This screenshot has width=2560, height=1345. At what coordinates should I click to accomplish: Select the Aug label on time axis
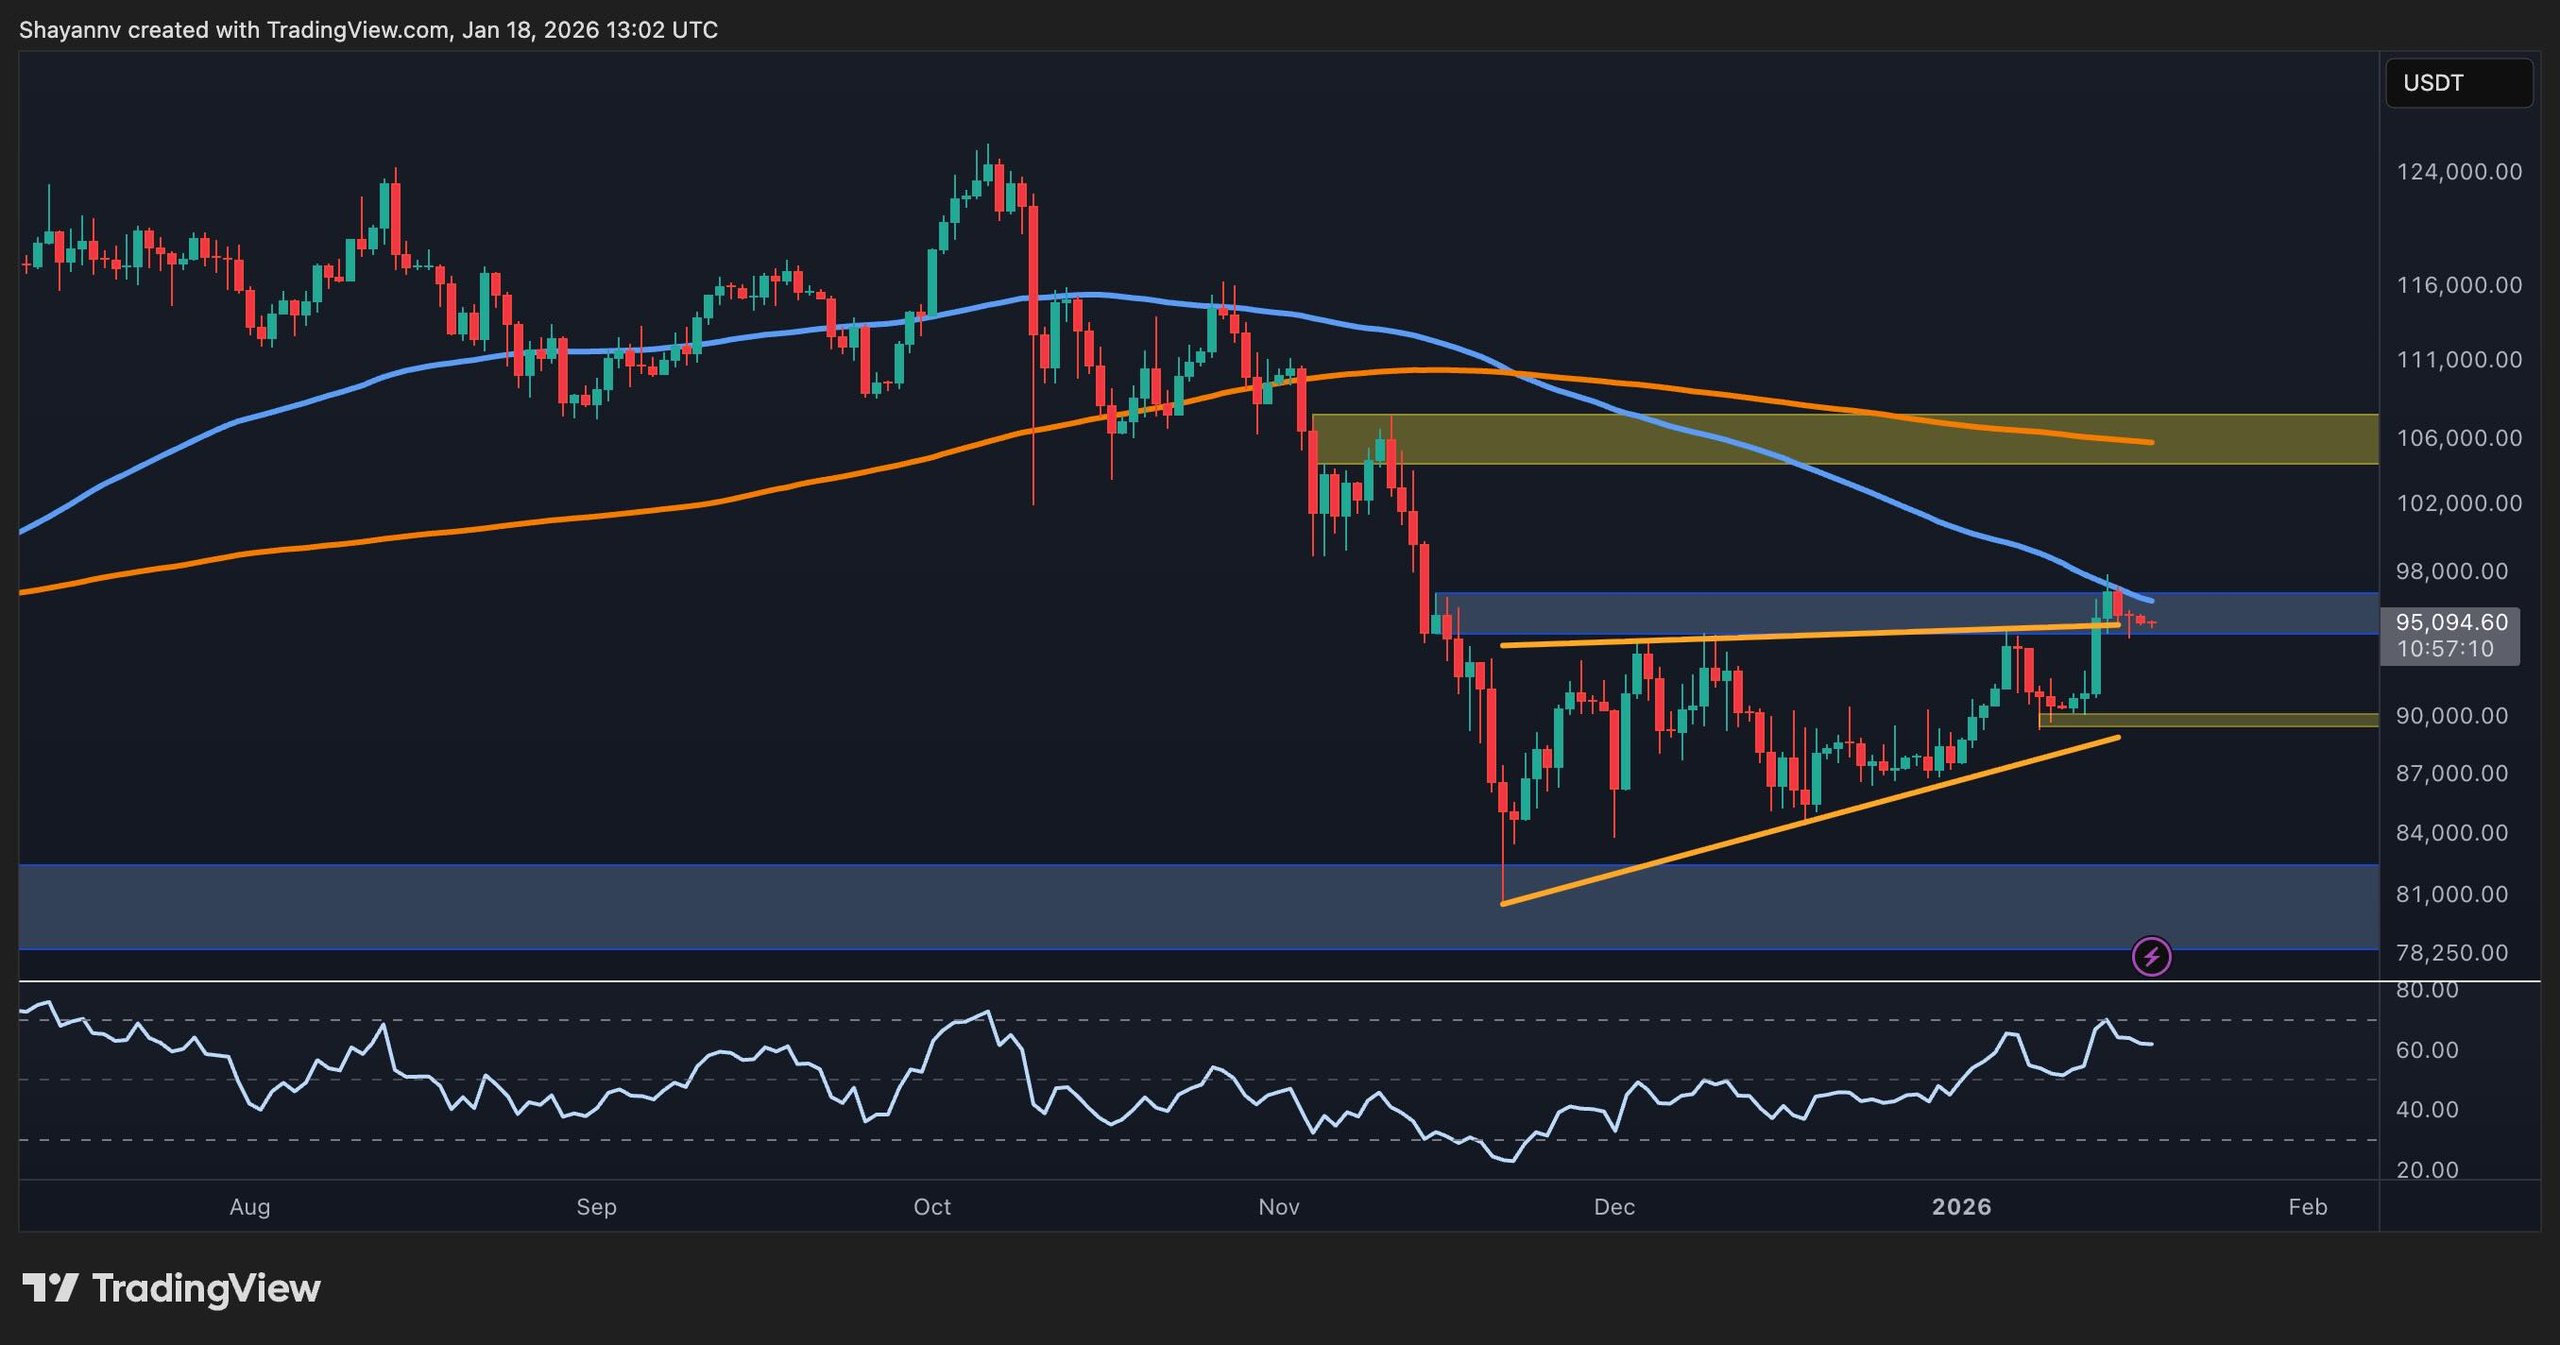(248, 1207)
